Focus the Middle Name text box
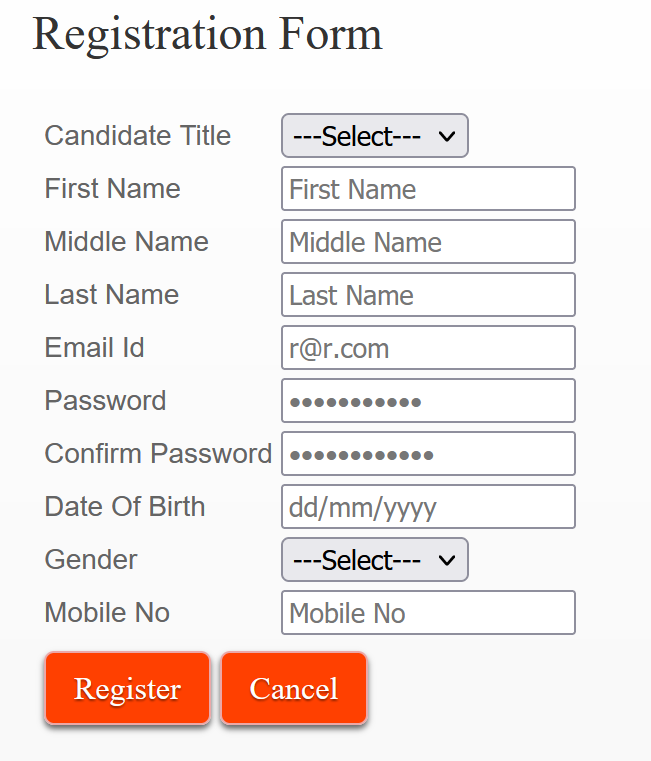Screen dimensions: 651x761 428,242
